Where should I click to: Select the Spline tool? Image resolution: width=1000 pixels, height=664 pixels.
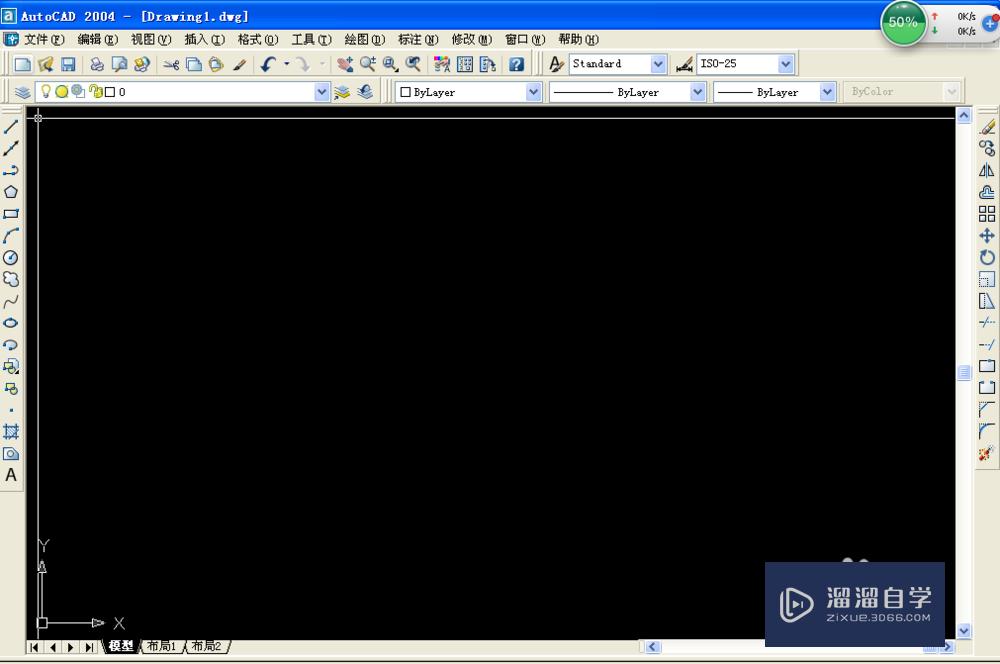[x=12, y=300]
